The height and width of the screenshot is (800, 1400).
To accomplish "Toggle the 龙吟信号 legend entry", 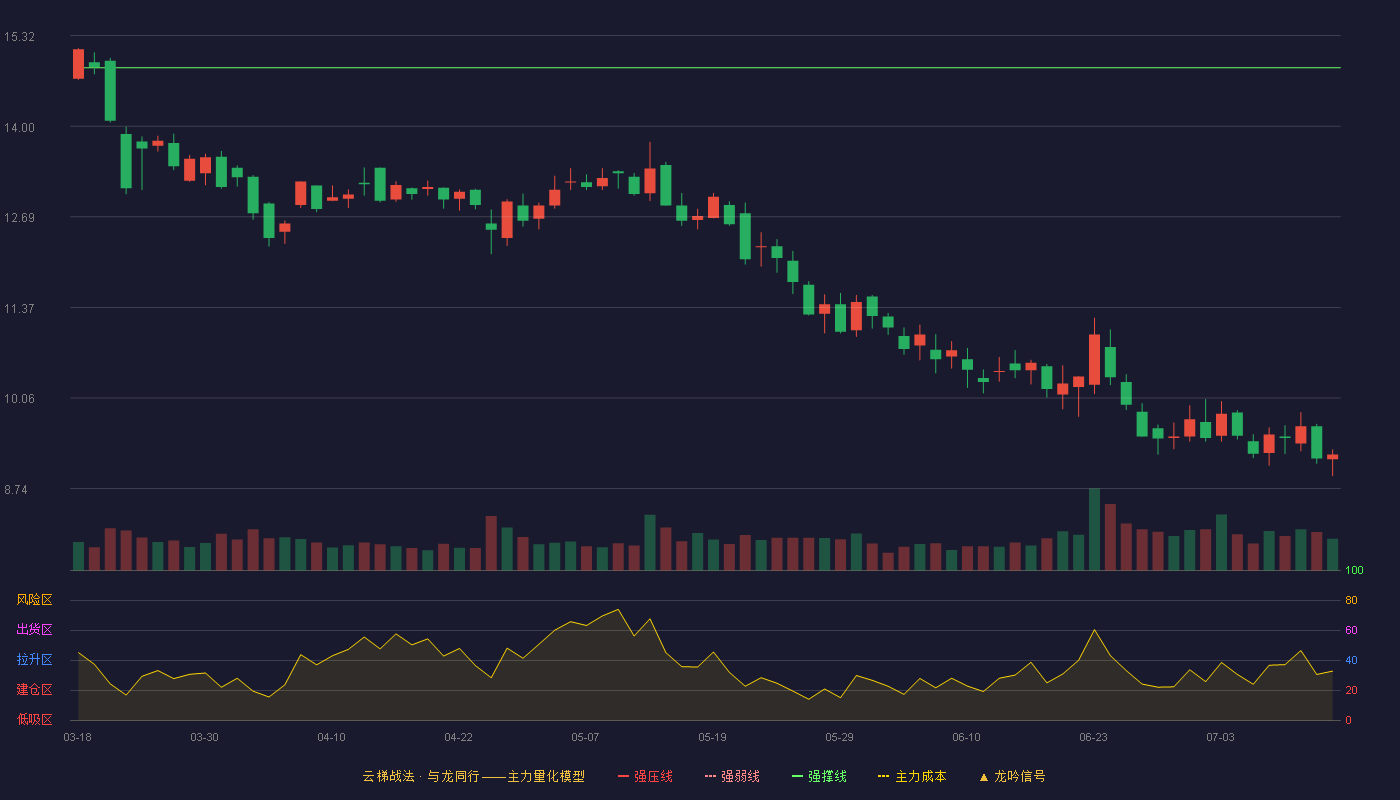I will pos(1012,776).
